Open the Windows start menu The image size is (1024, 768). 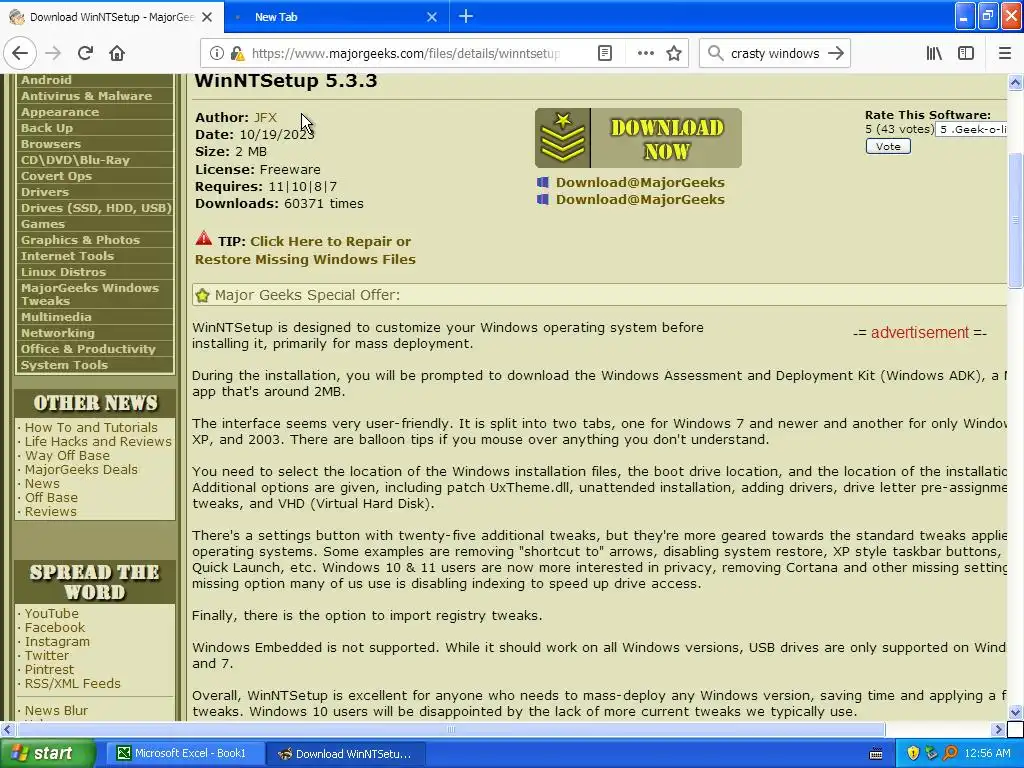[47, 754]
